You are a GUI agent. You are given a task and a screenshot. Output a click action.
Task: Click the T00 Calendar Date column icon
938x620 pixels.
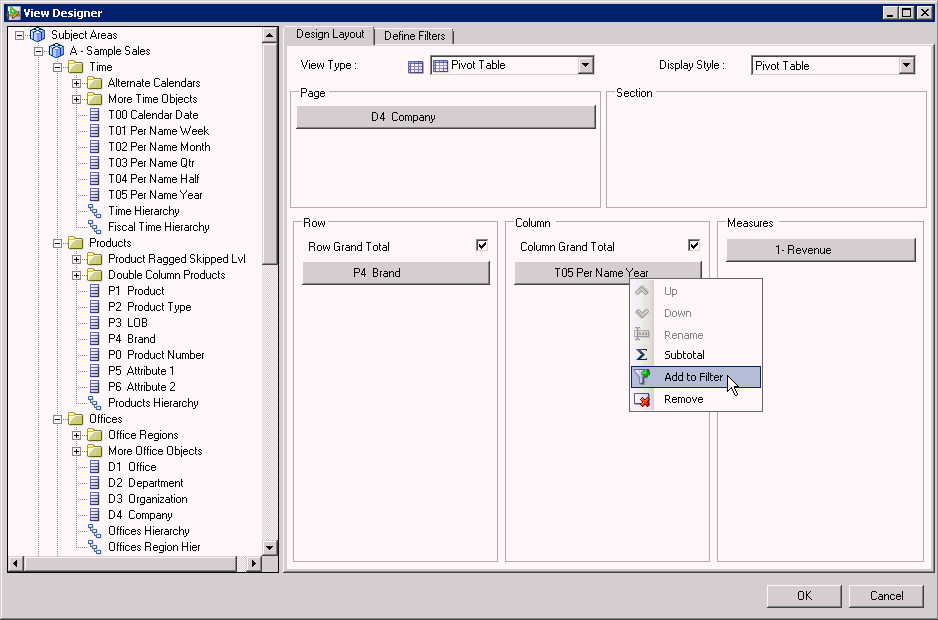coord(95,115)
